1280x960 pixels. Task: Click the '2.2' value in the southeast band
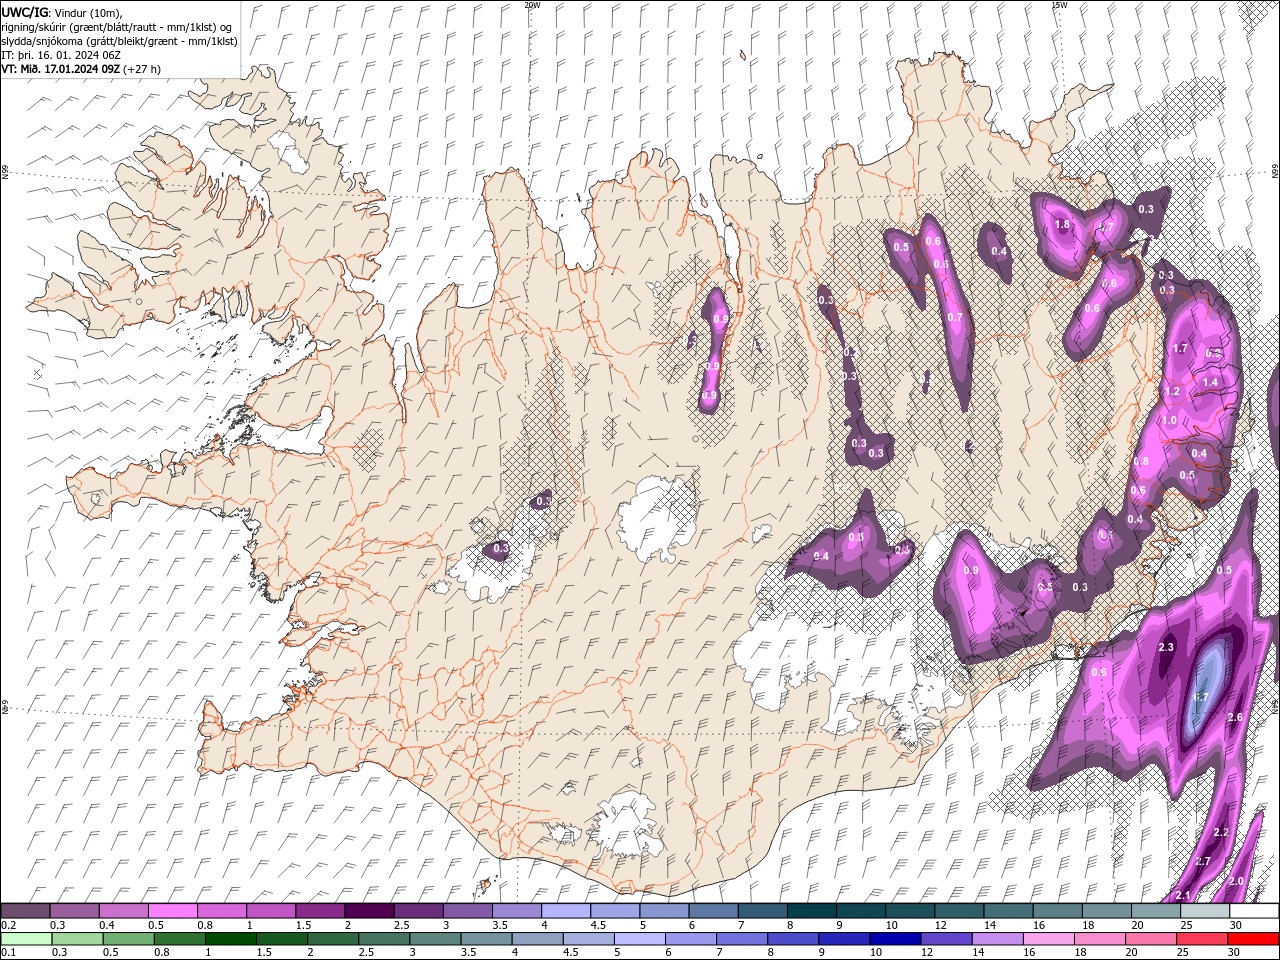click(1220, 833)
